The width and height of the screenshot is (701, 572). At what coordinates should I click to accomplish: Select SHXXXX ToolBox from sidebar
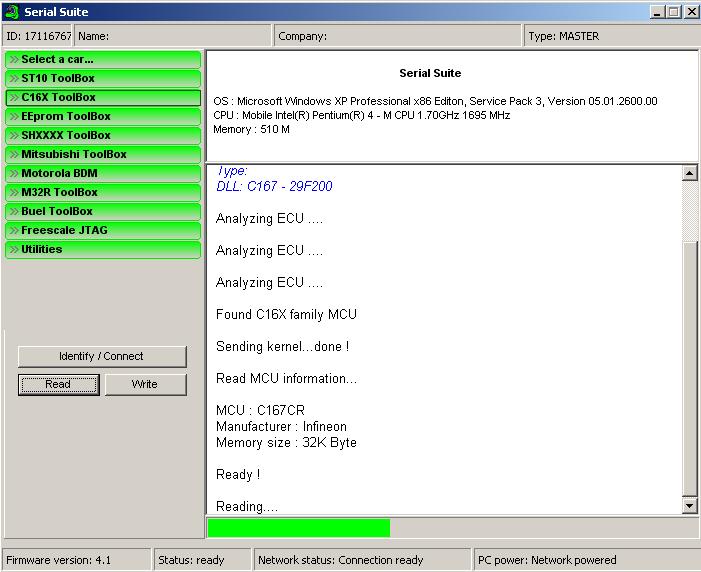(103, 135)
